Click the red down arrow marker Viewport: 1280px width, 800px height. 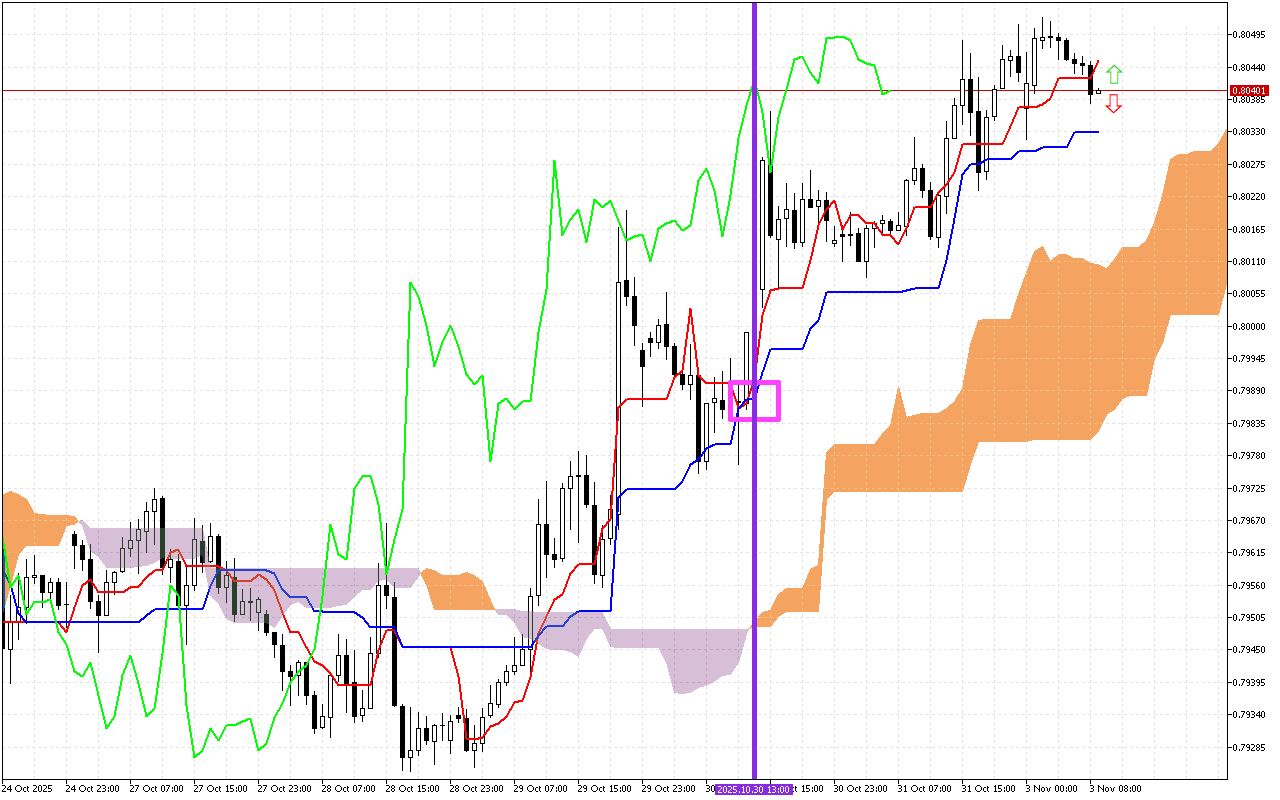[x=1114, y=104]
